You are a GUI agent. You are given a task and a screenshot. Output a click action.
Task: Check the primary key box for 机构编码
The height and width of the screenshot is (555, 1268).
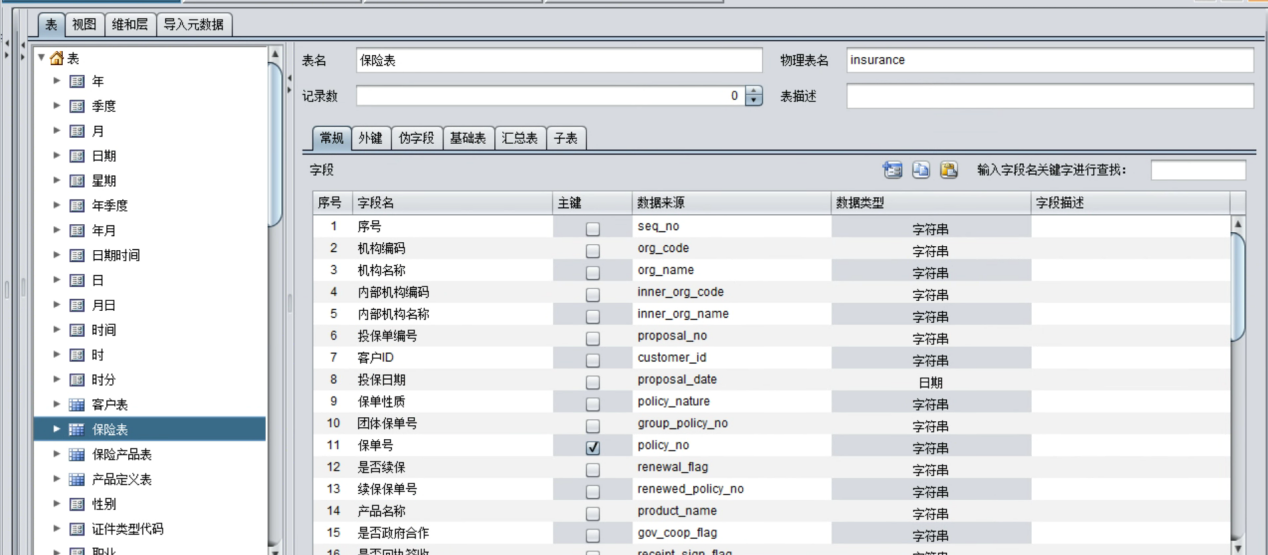pos(593,251)
